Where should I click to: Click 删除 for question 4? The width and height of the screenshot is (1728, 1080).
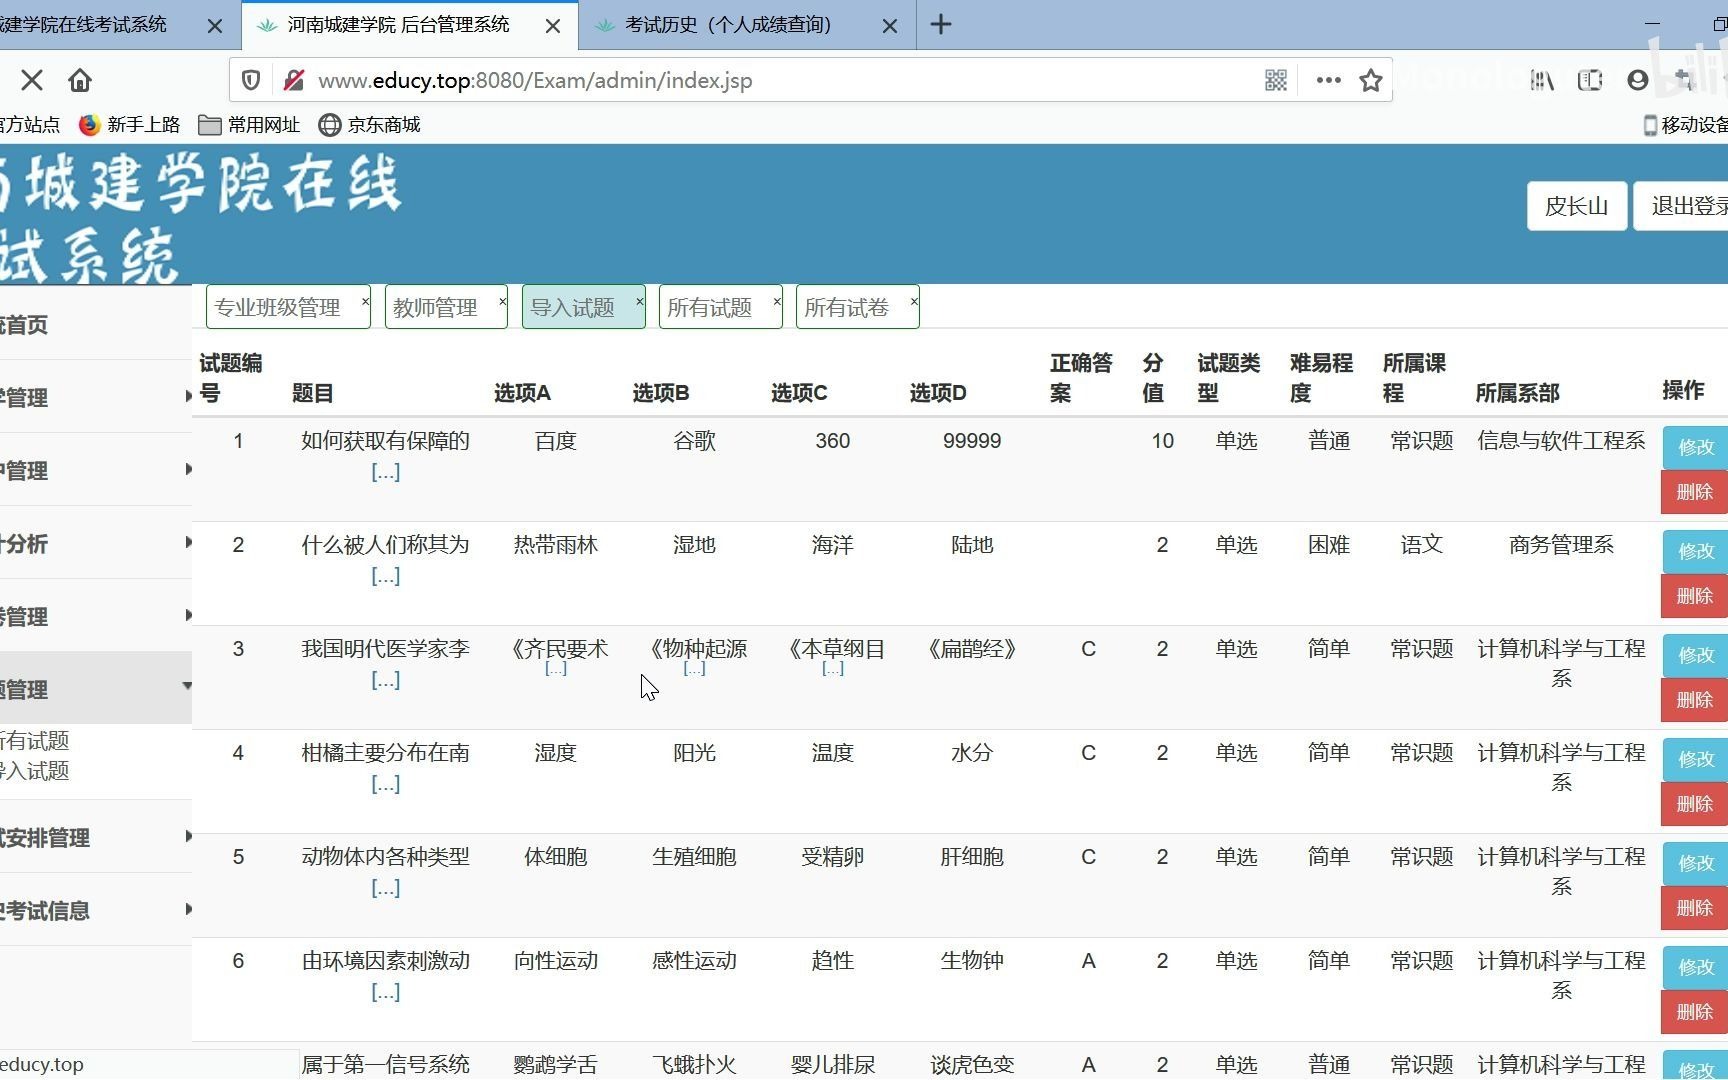(x=1695, y=804)
